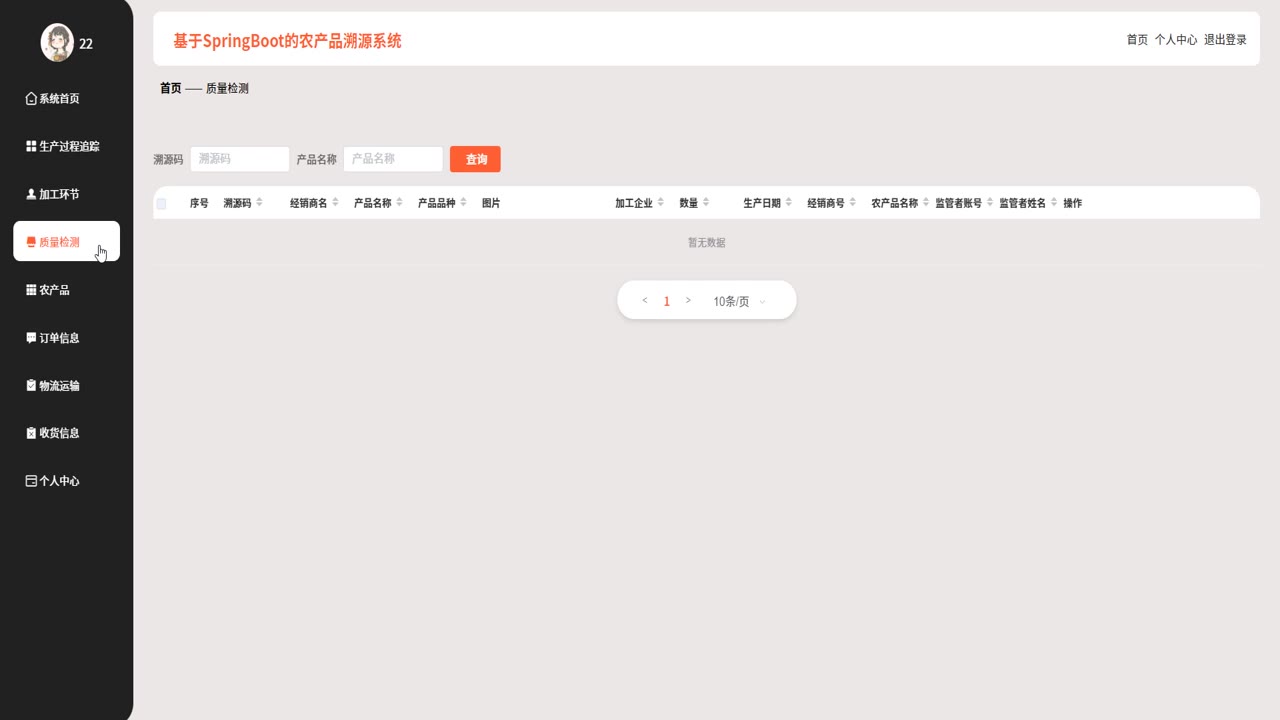Click the orange 查询 button
Image resolution: width=1280 pixels, height=720 pixels.
[475, 159]
